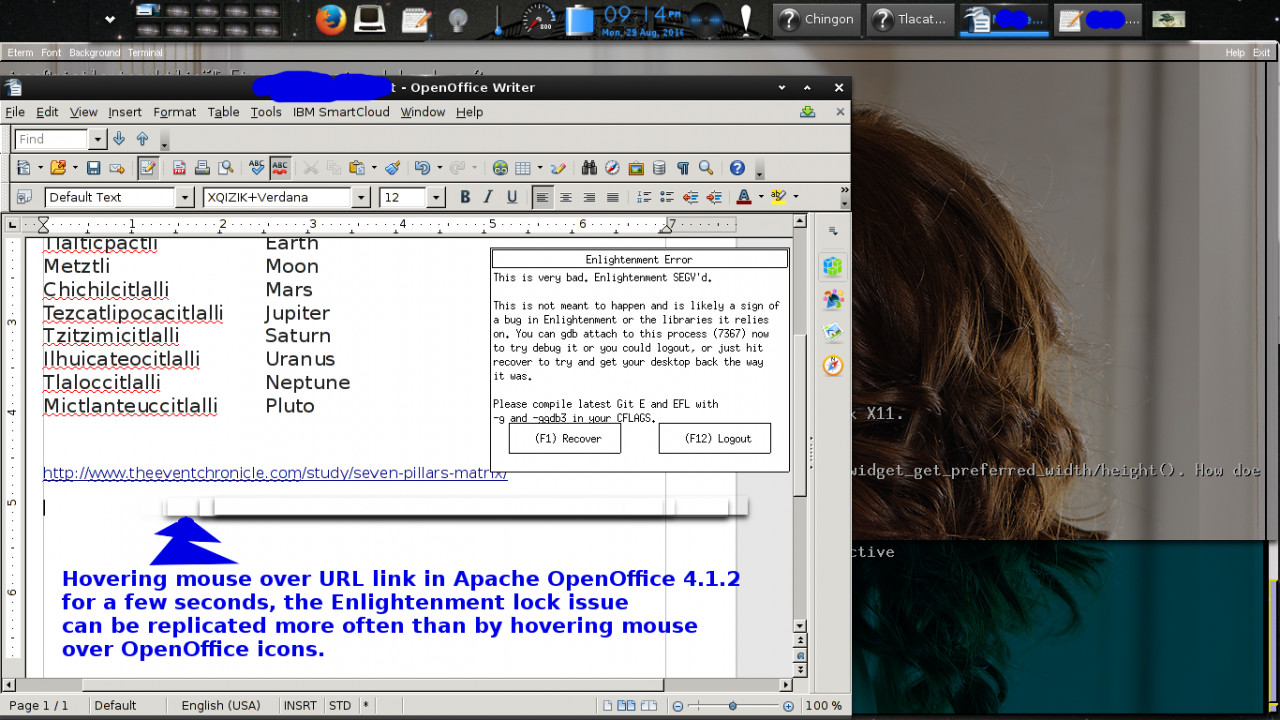Click the Print file directly icon

click(x=202, y=168)
